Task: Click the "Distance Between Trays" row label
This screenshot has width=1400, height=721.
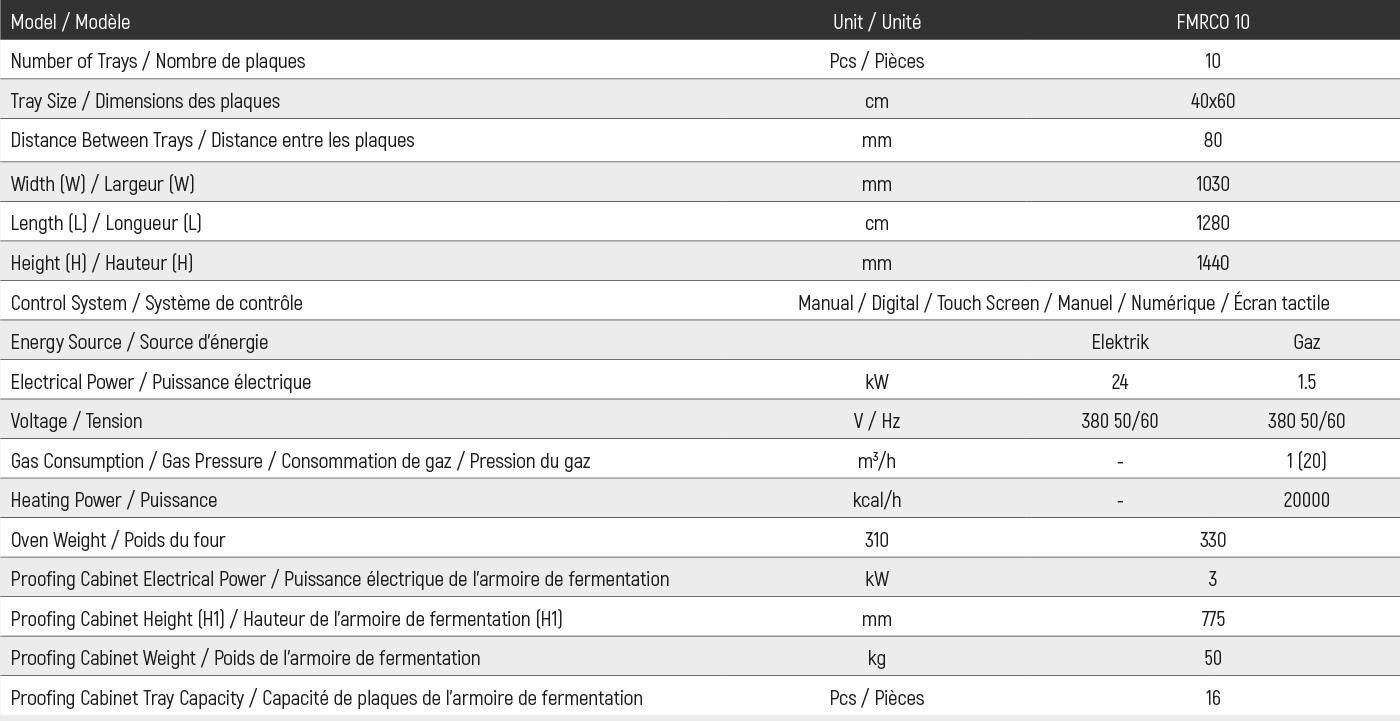Action: coord(212,140)
